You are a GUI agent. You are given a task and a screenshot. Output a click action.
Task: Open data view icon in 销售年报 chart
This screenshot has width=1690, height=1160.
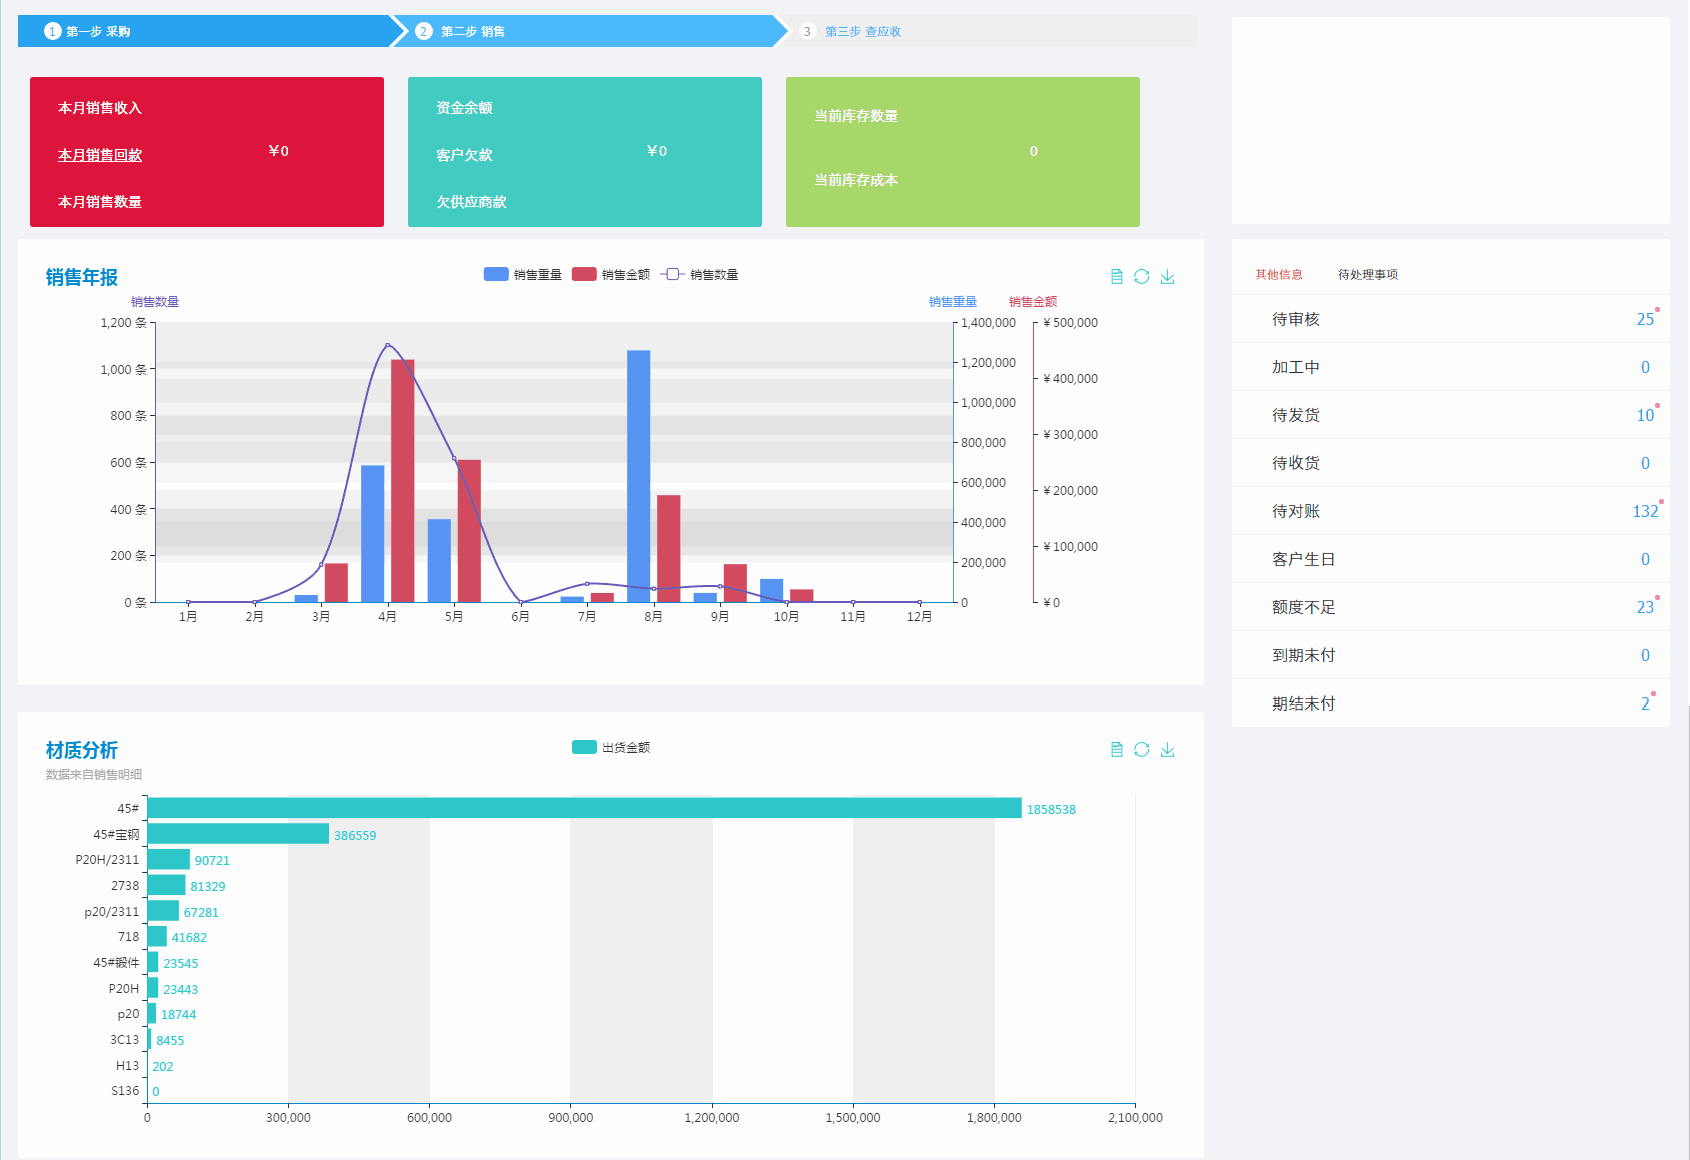pos(1117,277)
